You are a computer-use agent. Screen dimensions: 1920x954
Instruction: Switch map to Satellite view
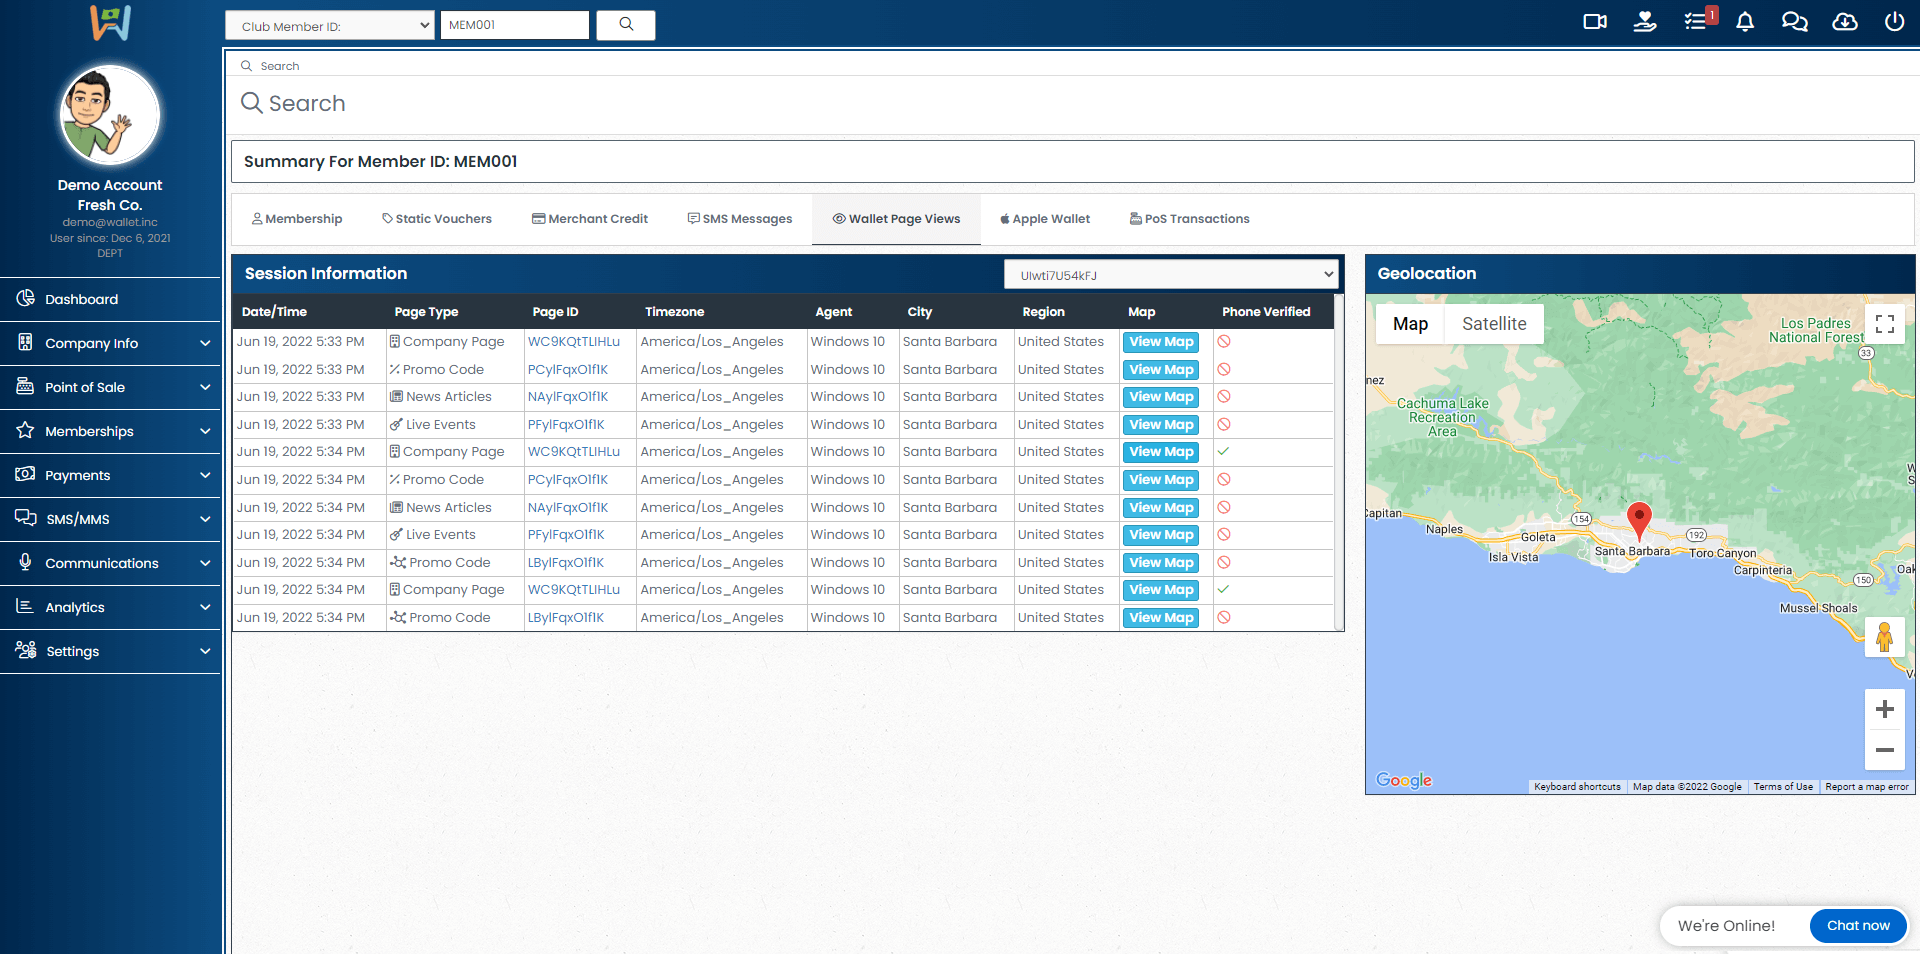click(1493, 324)
